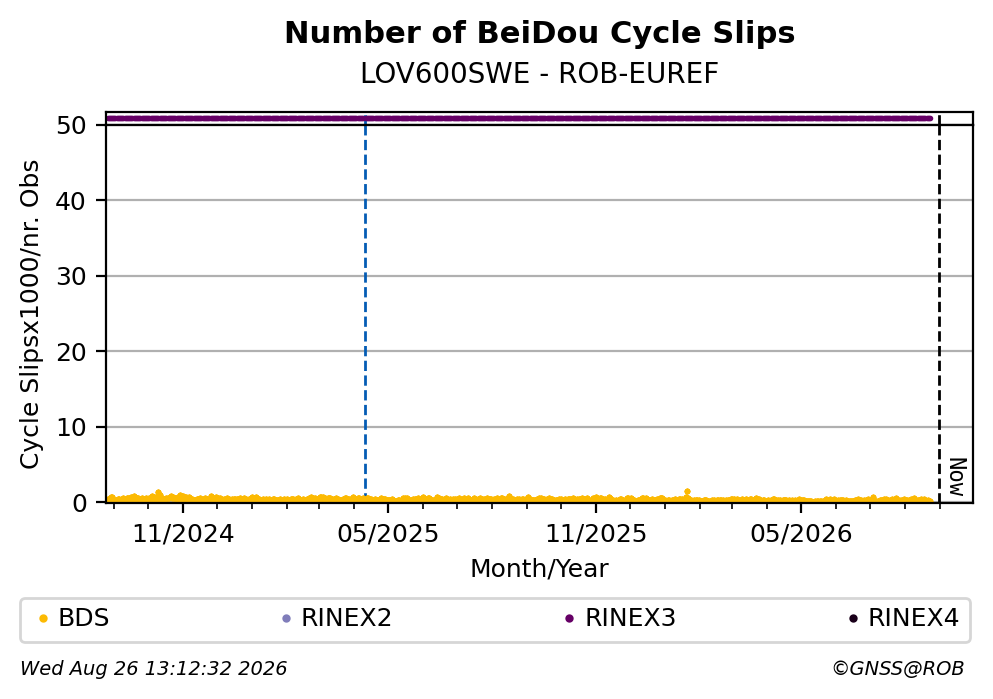Click the yellow outlier point near early 2026

687,491
